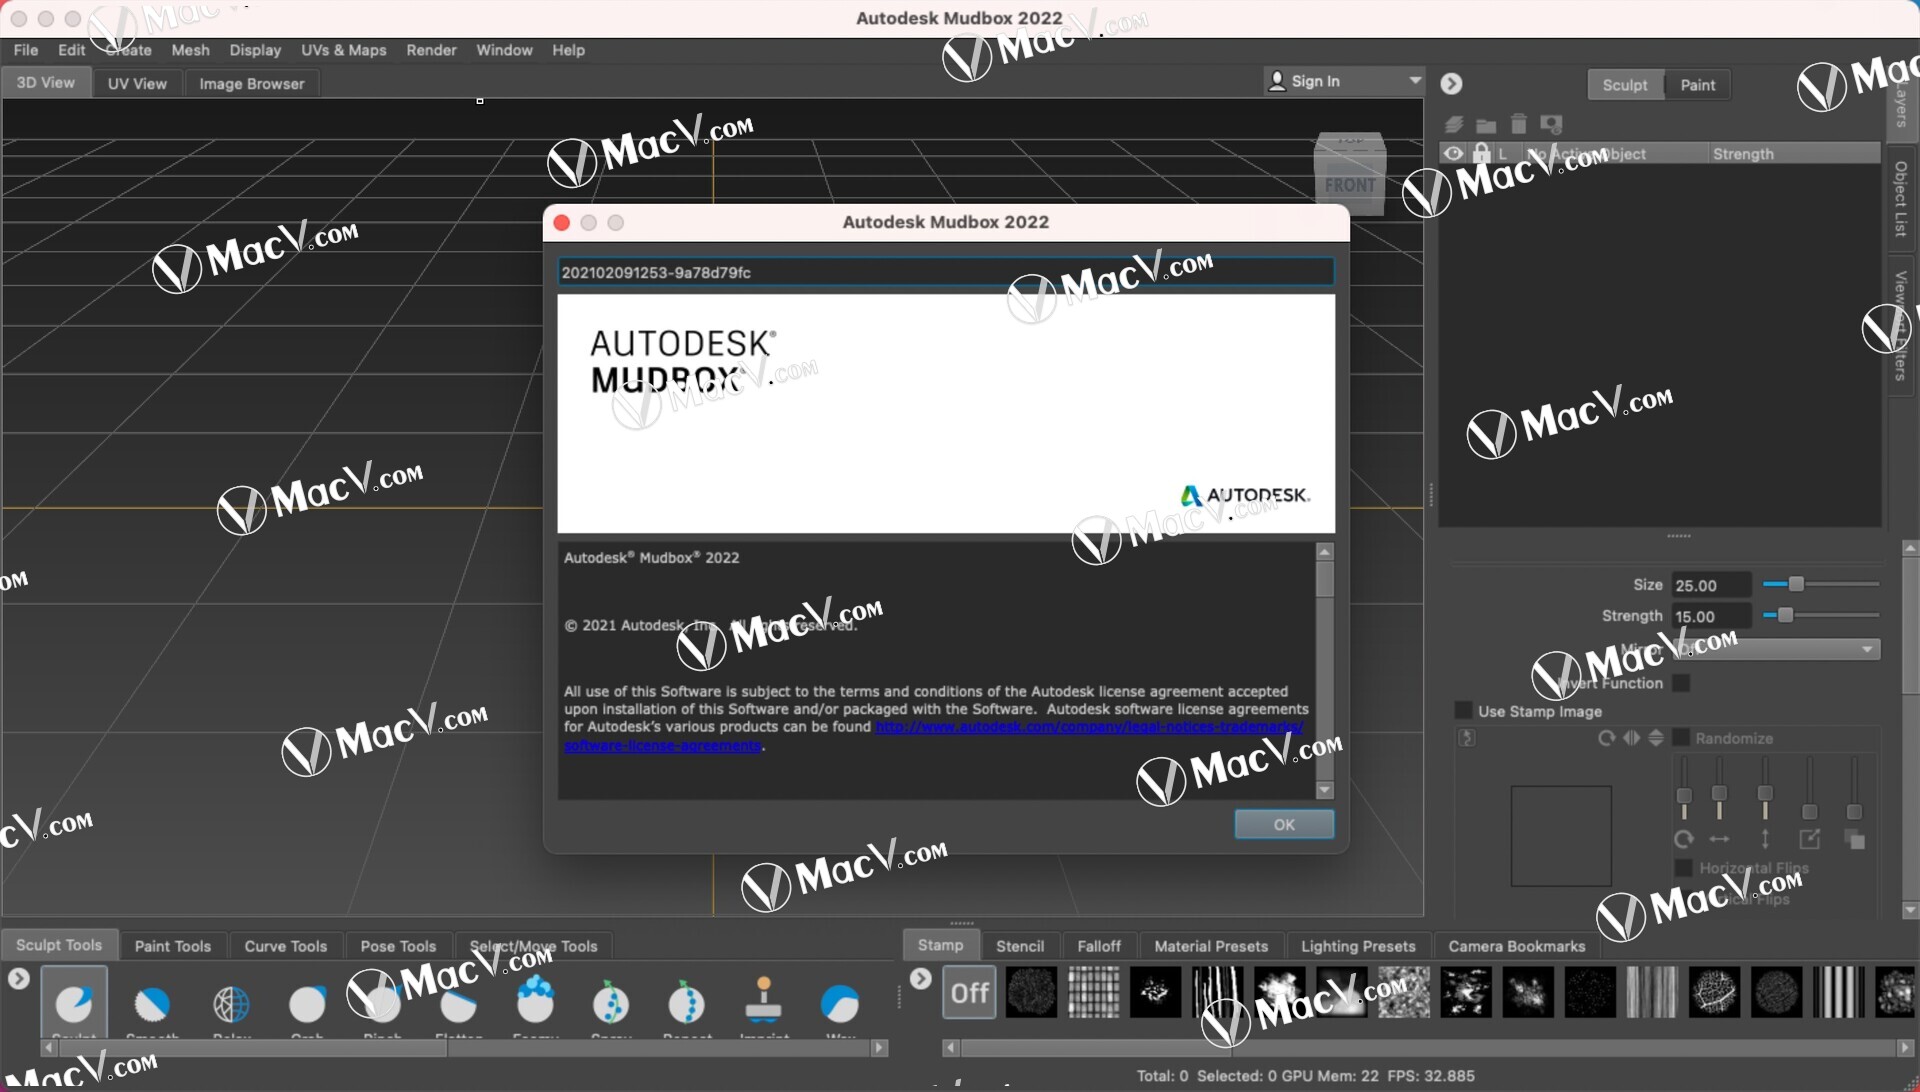Select the Smooth sculpt tool
This screenshot has height=1092, width=1920.
coord(152,1003)
